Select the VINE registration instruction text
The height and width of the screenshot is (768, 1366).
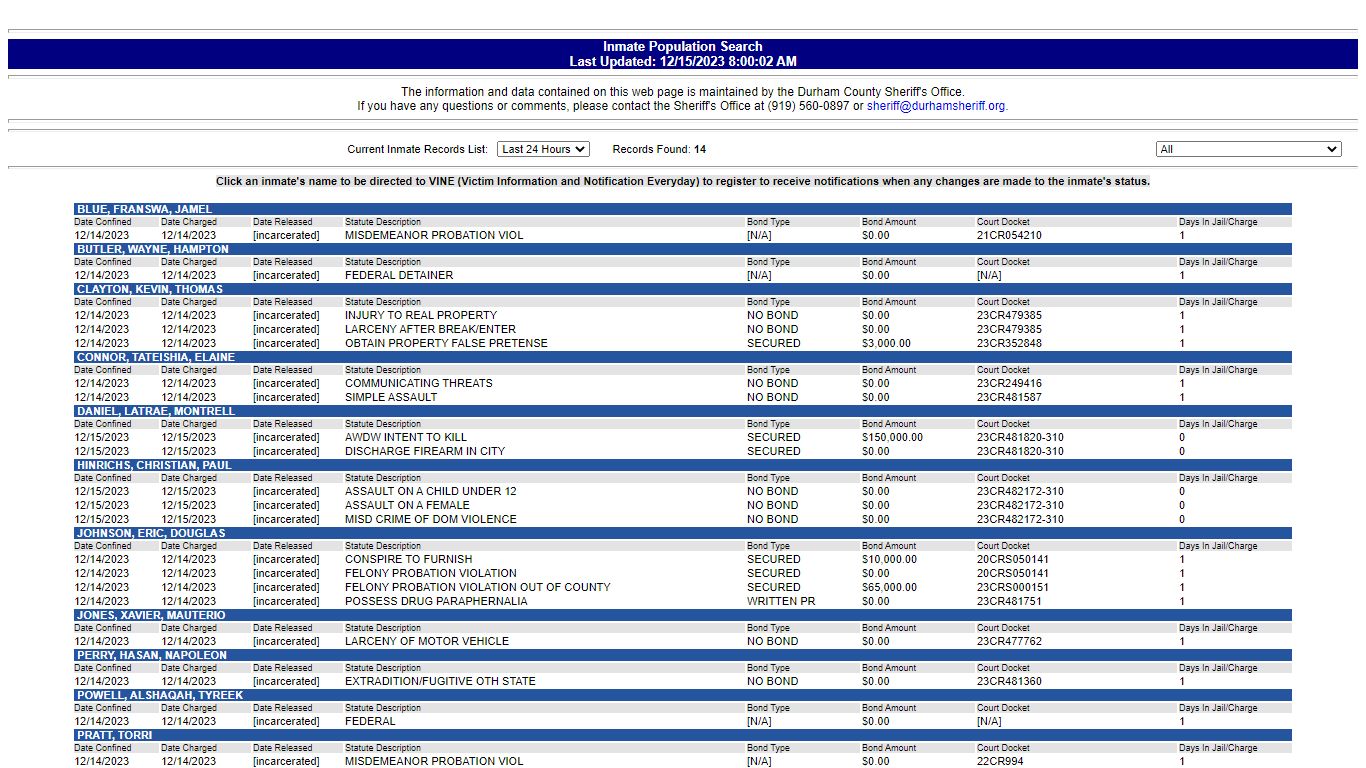coord(683,181)
